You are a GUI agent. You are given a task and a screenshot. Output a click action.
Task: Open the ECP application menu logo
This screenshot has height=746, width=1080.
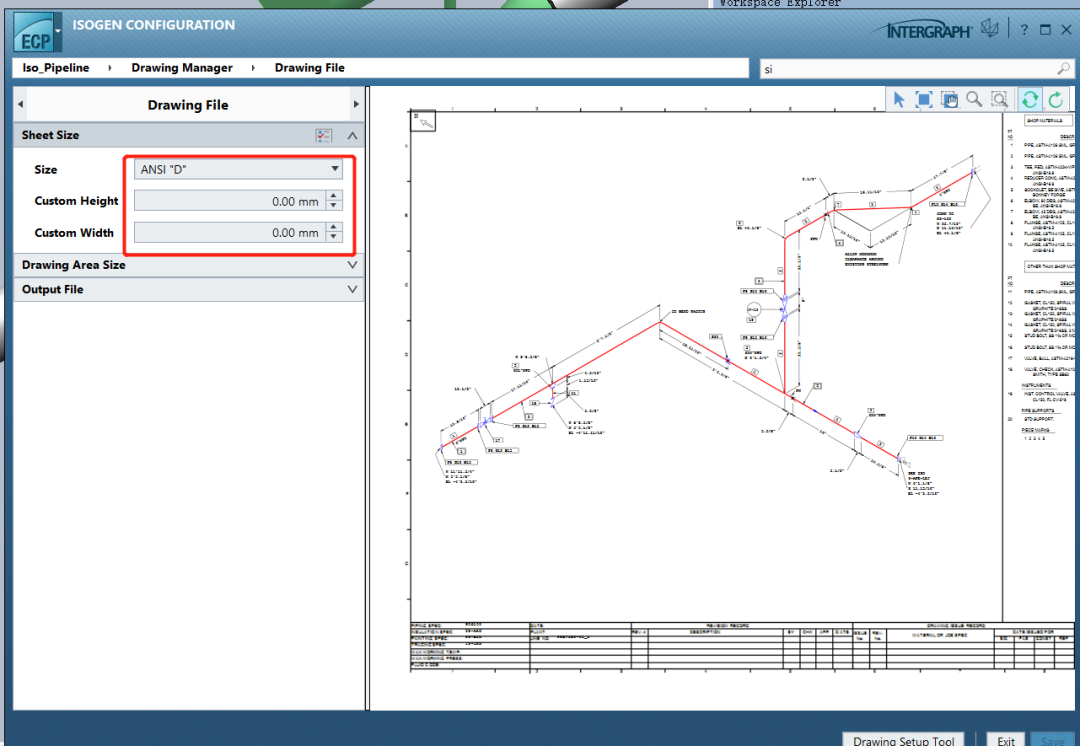coord(34,34)
